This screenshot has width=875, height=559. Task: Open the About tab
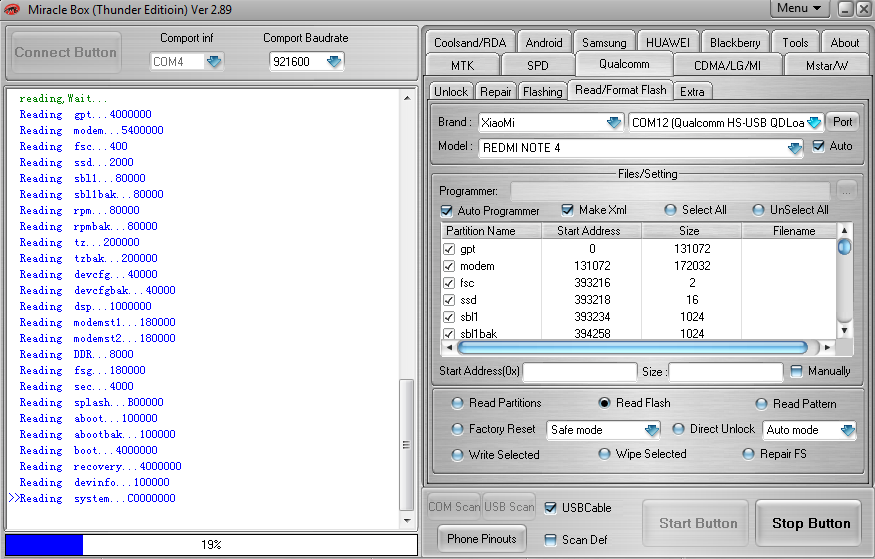click(845, 42)
